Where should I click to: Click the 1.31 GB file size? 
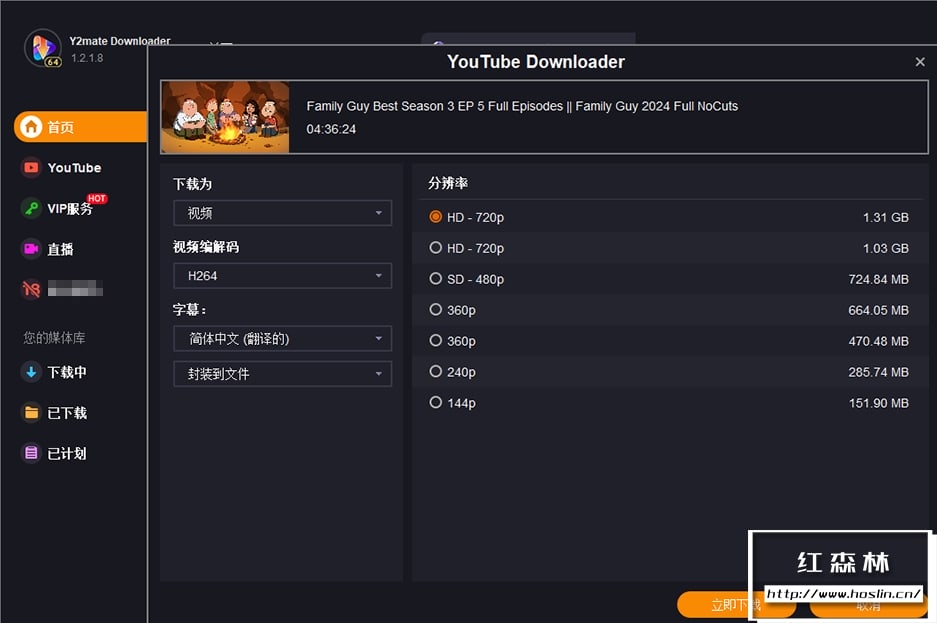[x=886, y=217]
